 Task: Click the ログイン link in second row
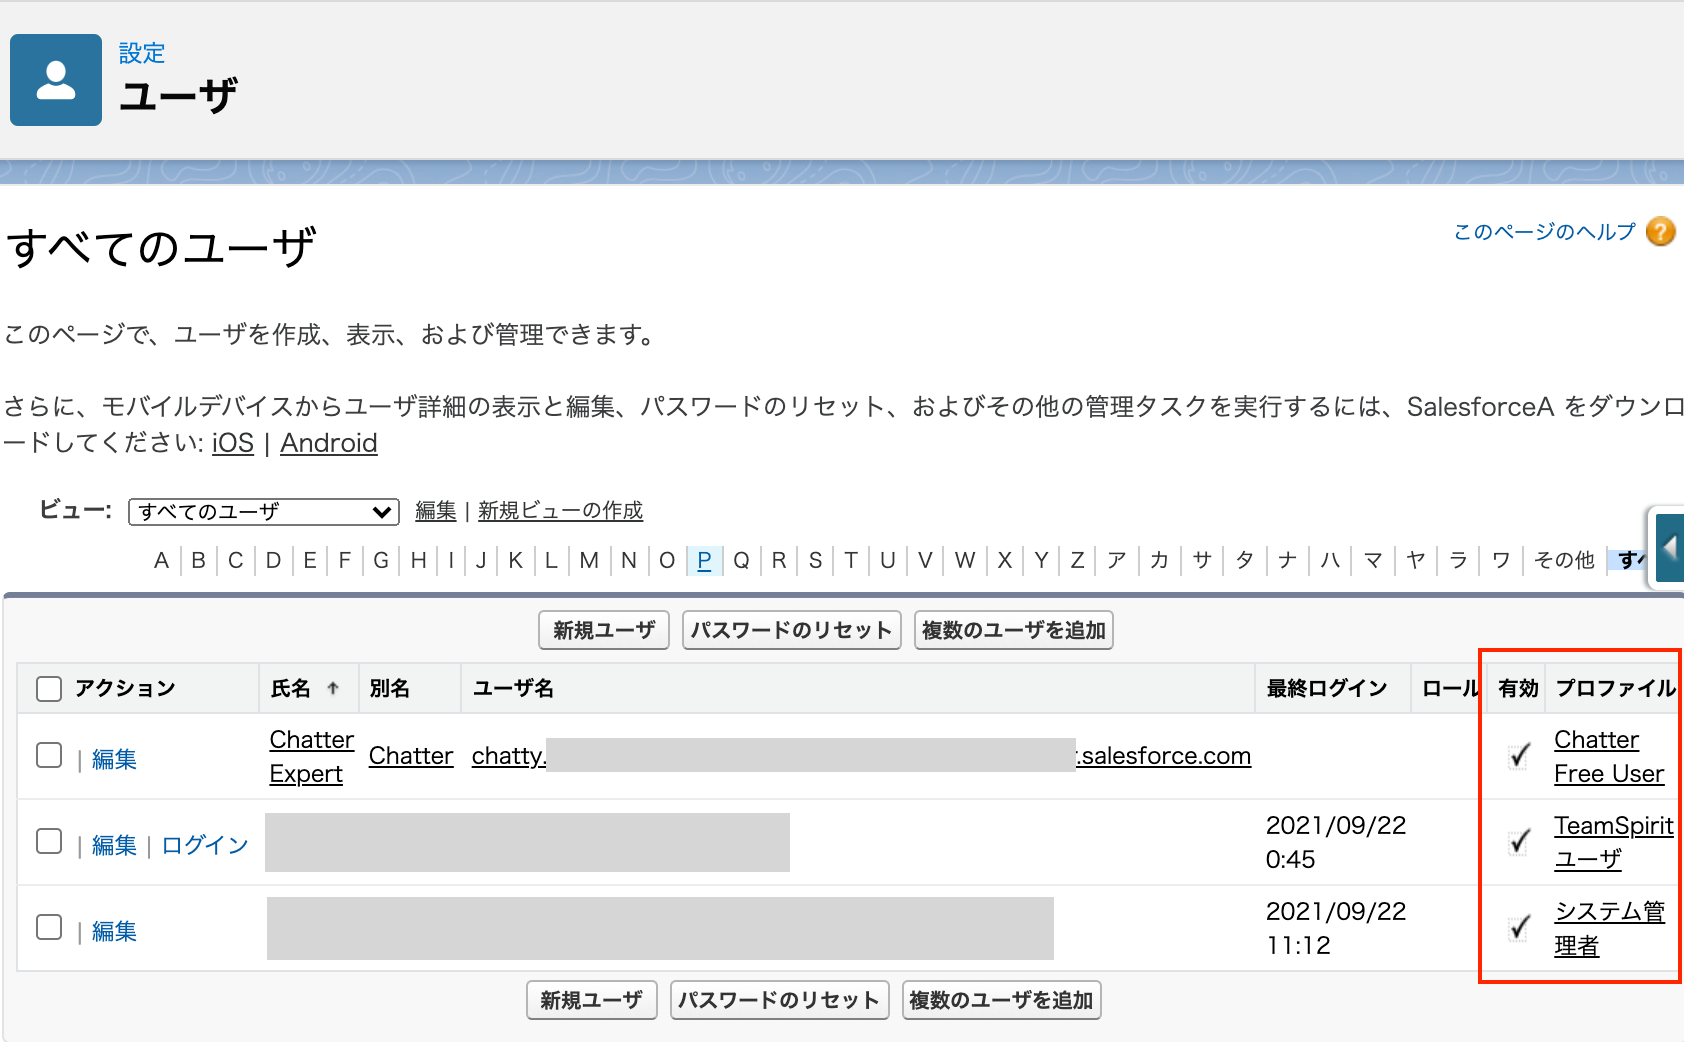point(205,845)
